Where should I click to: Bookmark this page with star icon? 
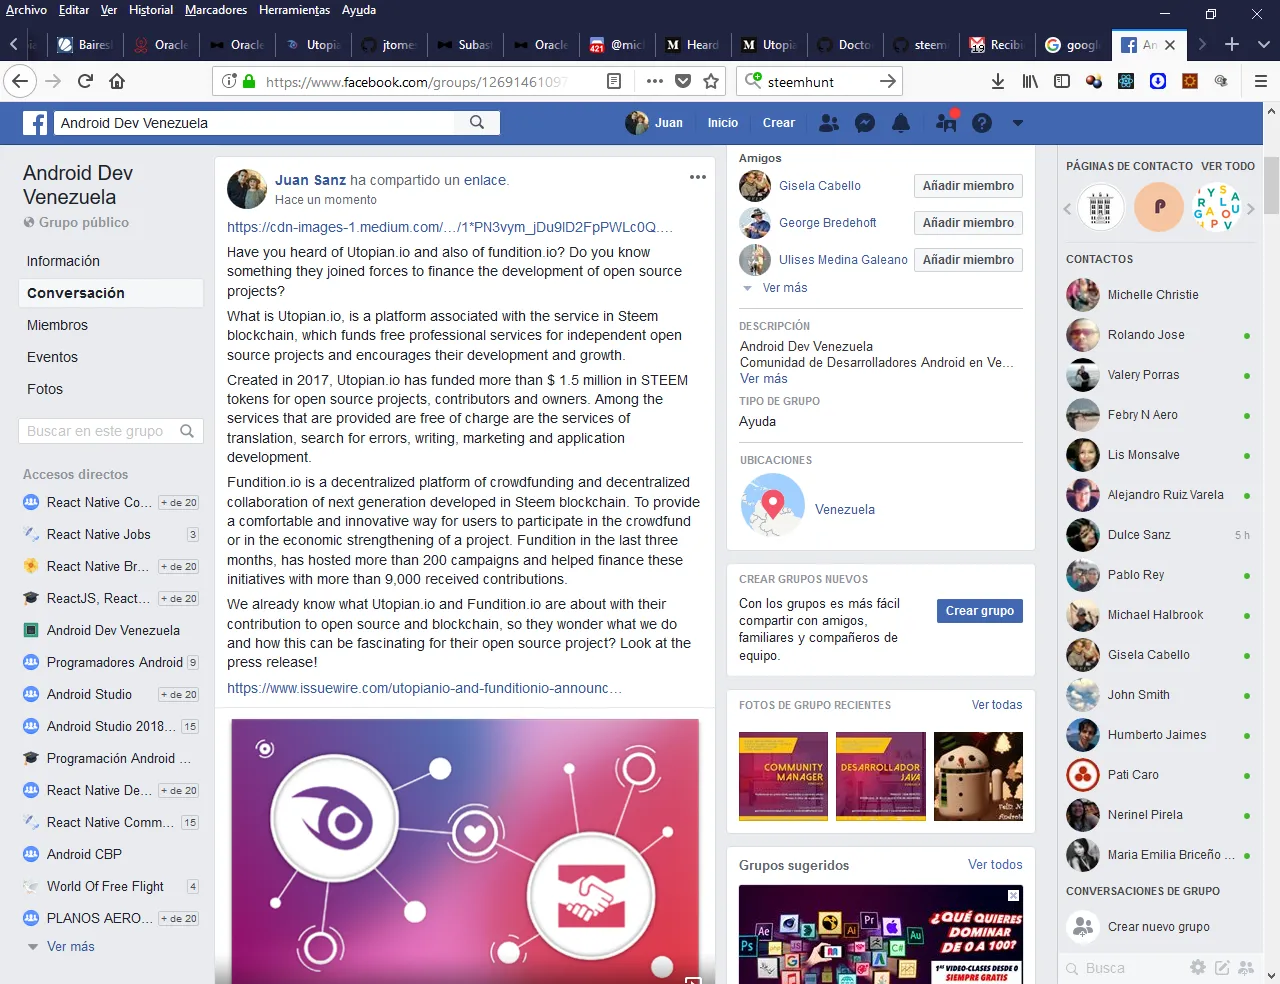pyautogui.click(x=711, y=81)
